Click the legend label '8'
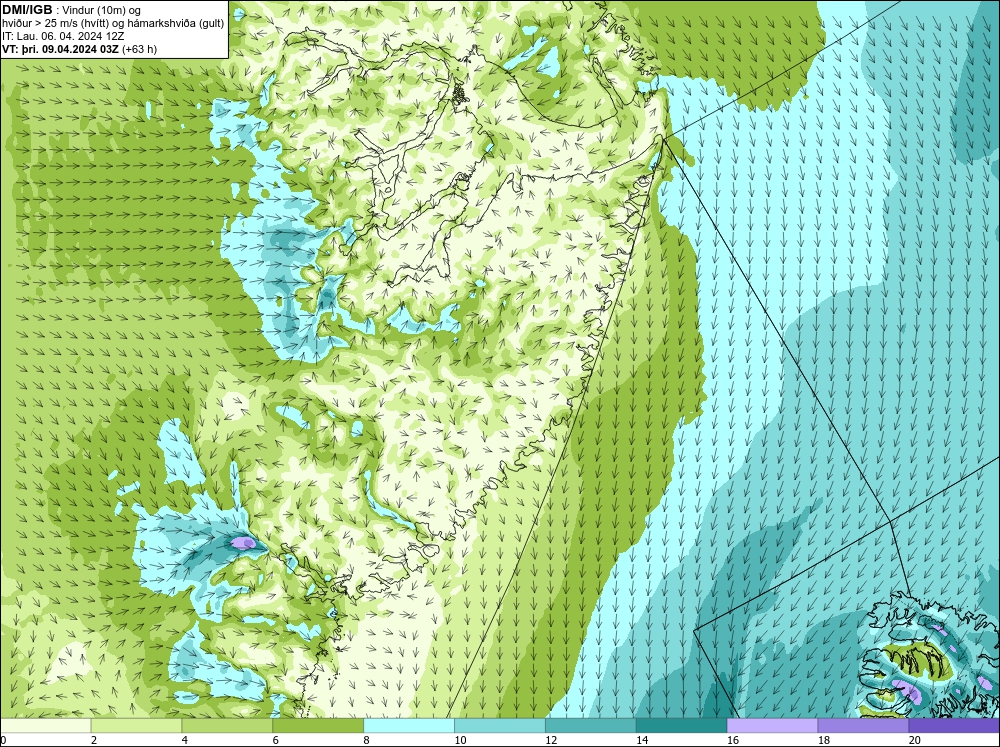This screenshot has height=747, width=1000. tap(367, 740)
